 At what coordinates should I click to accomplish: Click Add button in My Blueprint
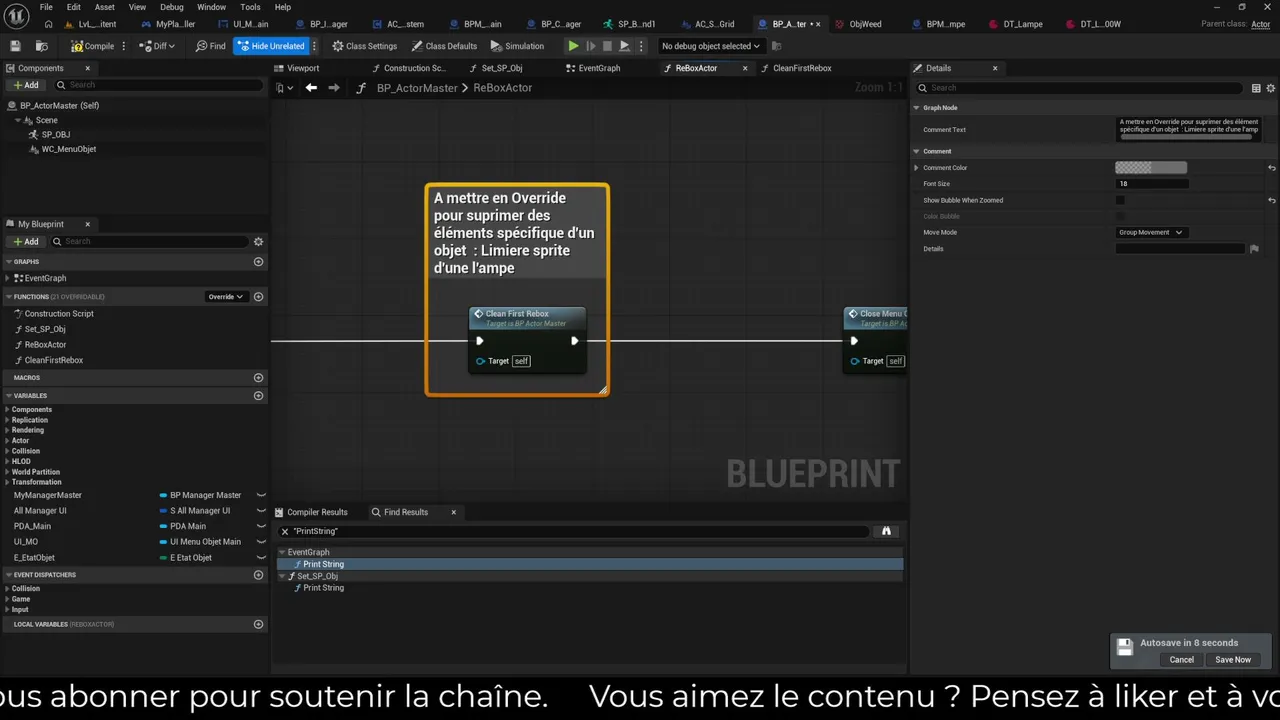click(x=26, y=241)
